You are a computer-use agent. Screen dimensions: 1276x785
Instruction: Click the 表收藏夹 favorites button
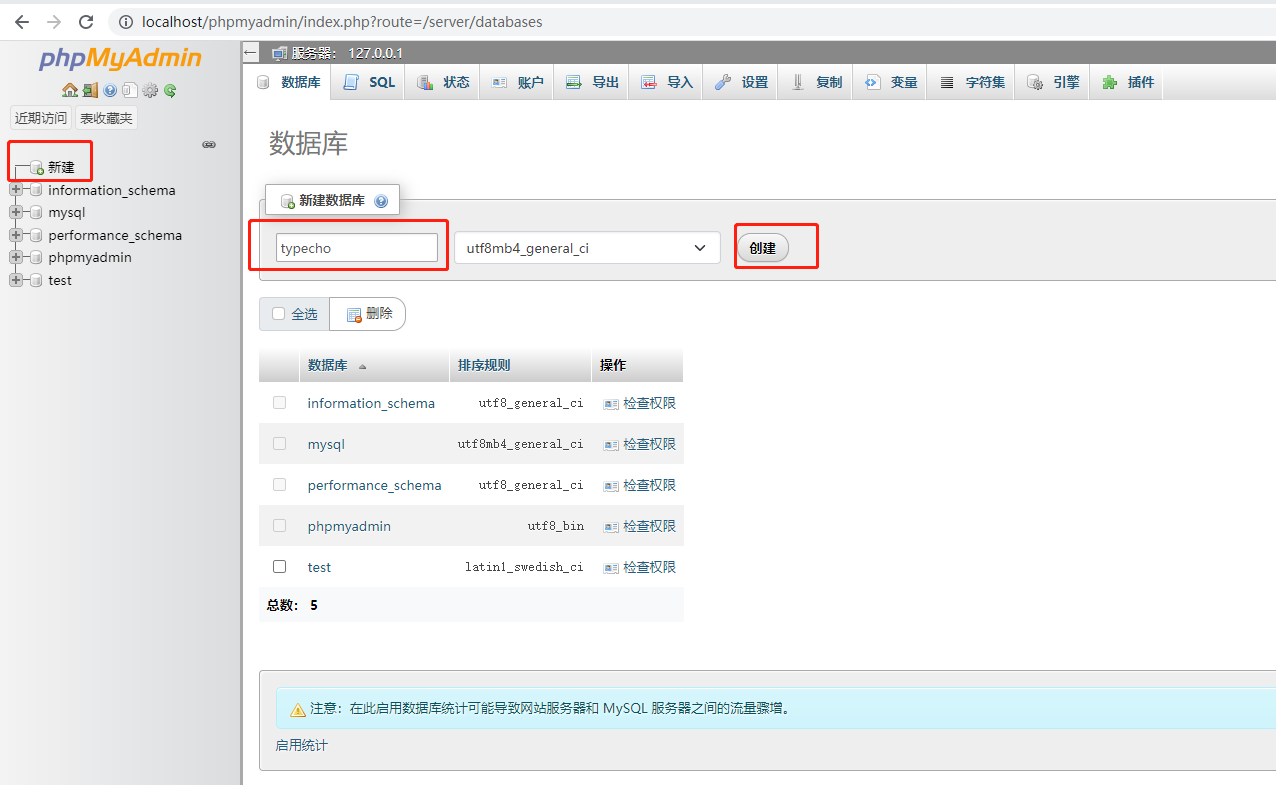pyautogui.click(x=106, y=118)
